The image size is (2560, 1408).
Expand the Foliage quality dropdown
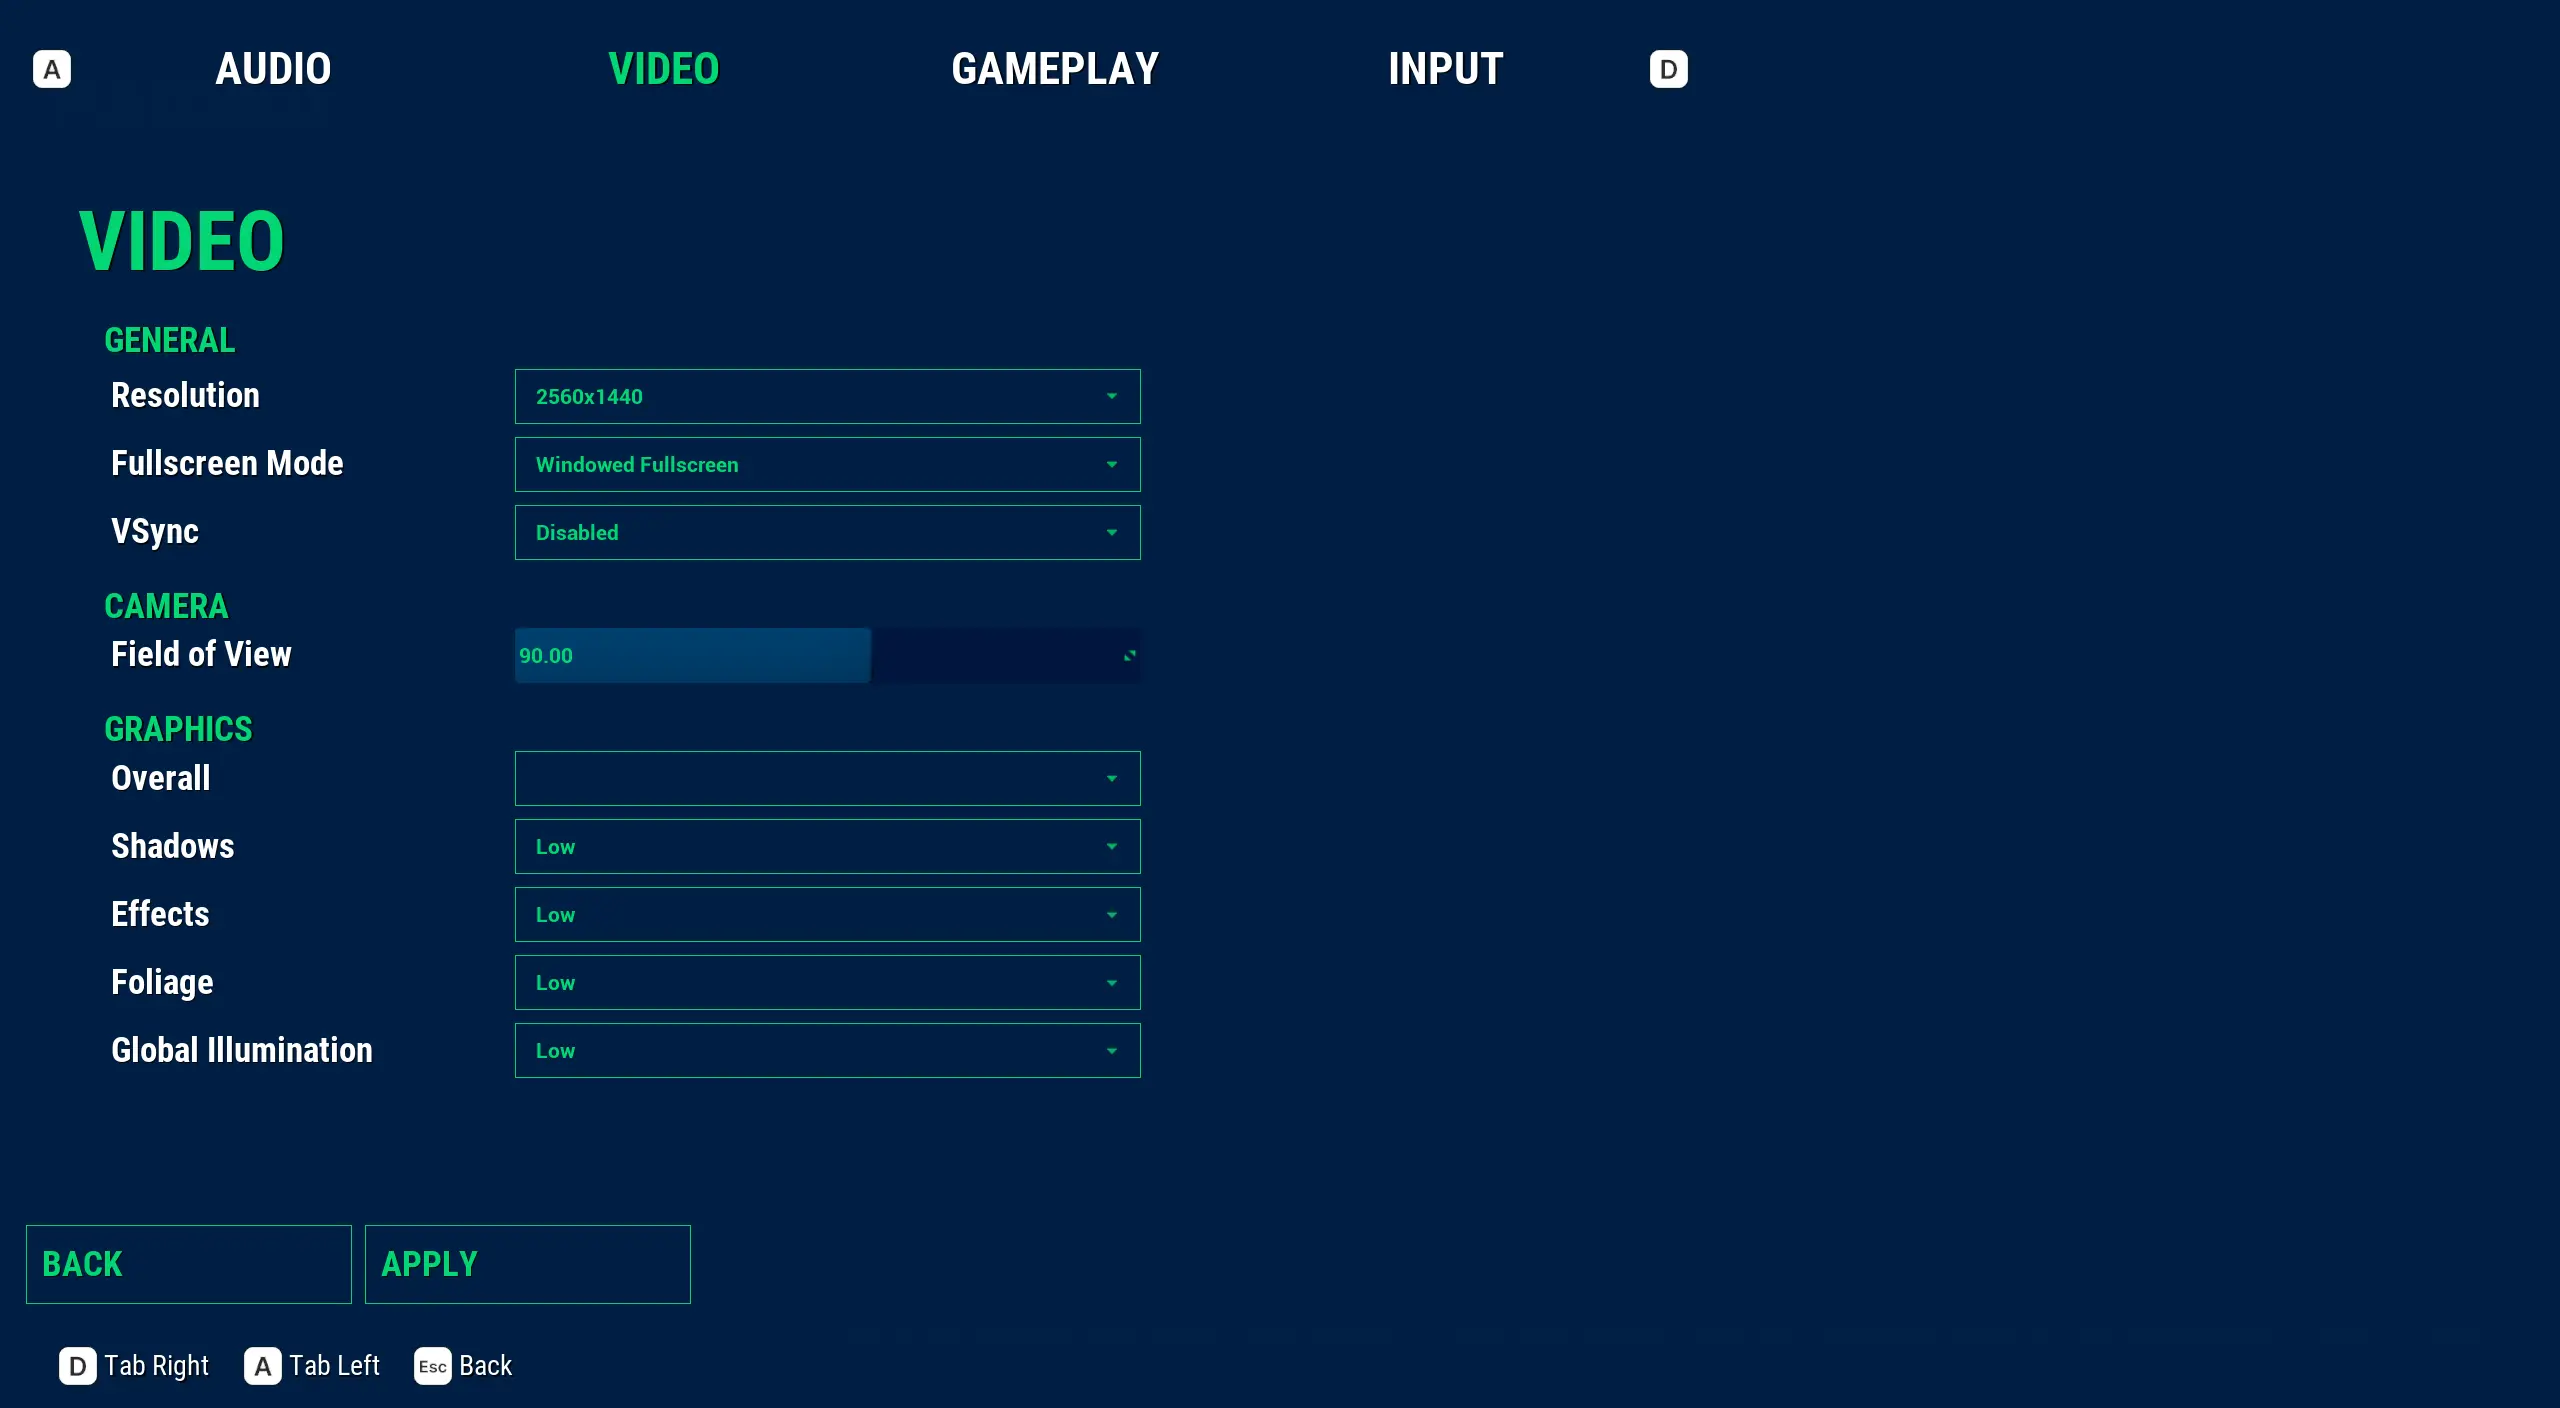point(827,982)
